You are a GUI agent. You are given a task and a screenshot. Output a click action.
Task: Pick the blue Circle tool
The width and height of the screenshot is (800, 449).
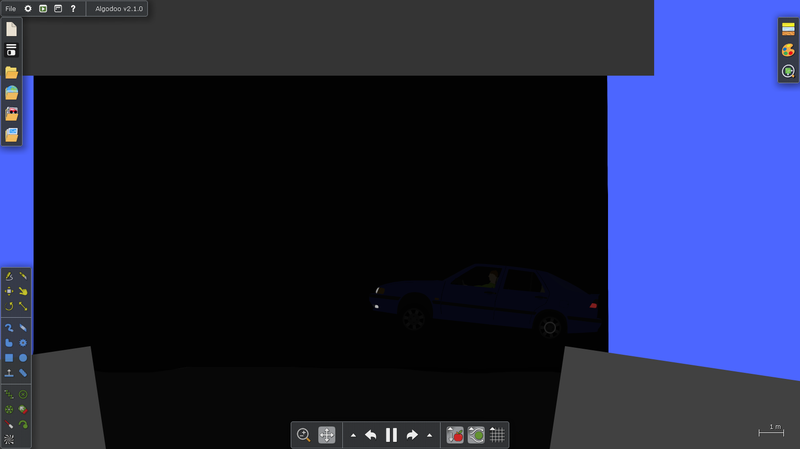23,358
